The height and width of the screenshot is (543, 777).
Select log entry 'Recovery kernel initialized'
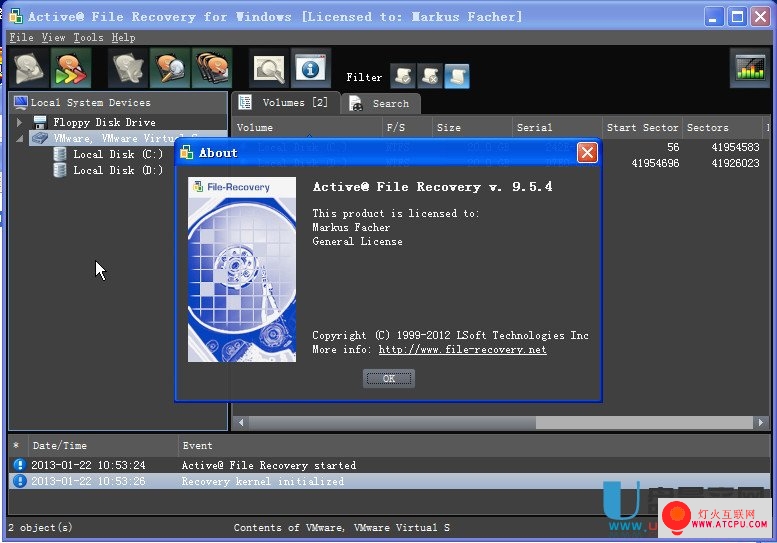point(389,481)
